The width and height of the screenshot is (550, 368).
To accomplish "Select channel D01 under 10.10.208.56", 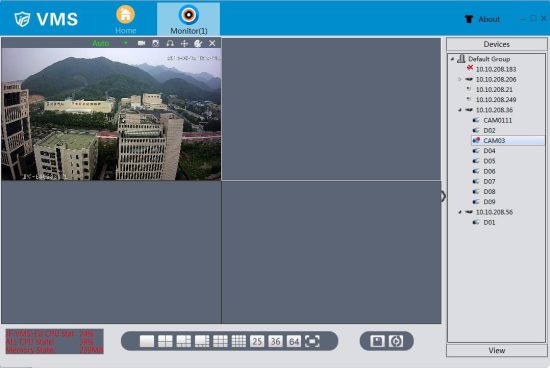I will pyautogui.click(x=489, y=222).
